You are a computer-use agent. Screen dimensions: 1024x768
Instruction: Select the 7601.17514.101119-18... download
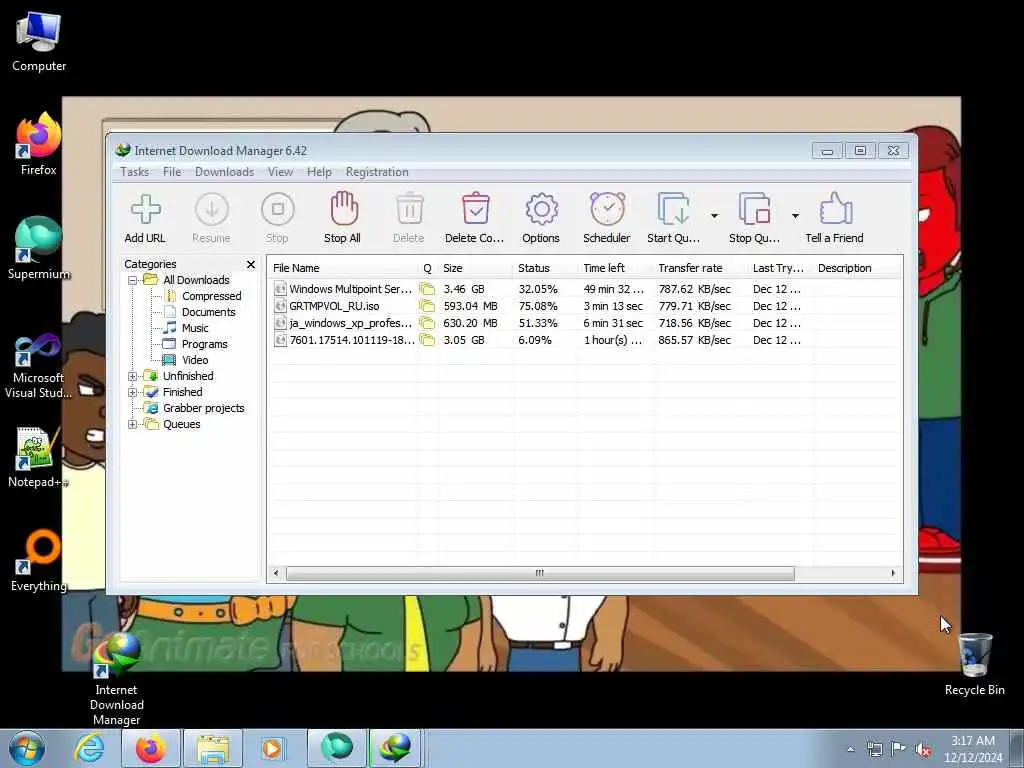click(x=584, y=340)
